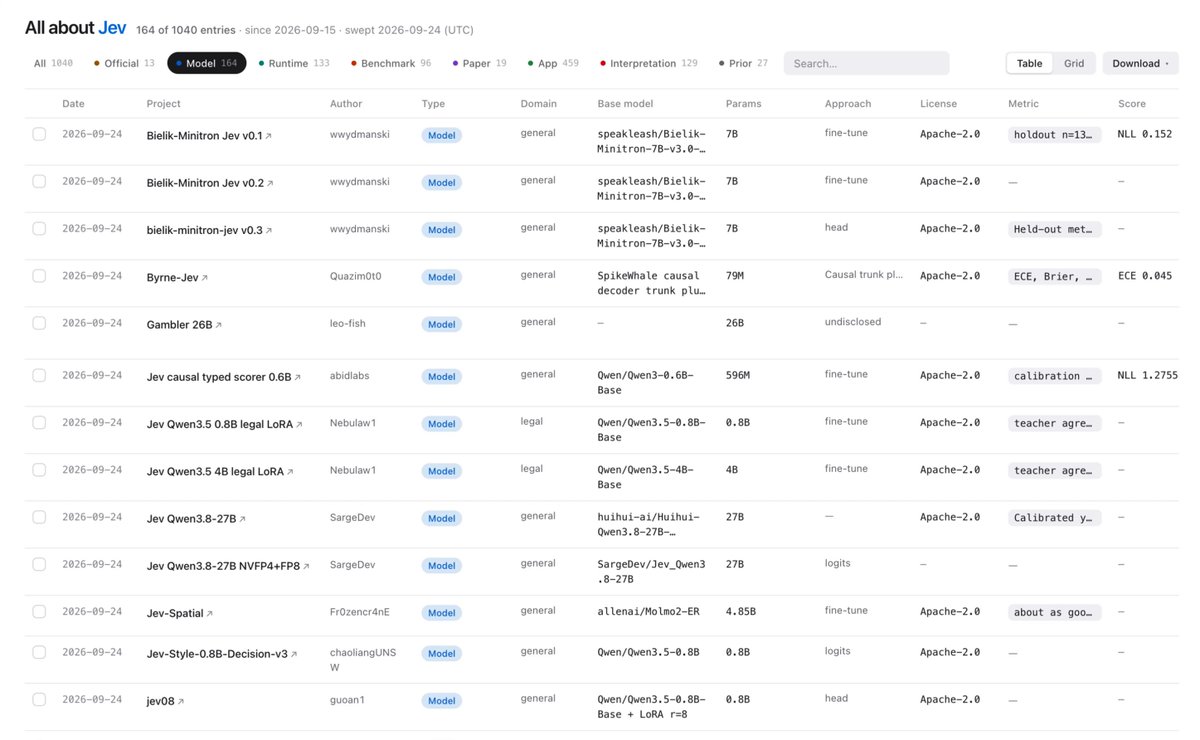Tick checkbox for Jev Qwen3.8-27B row
The image size is (1200, 740).
(x=39, y=517)
